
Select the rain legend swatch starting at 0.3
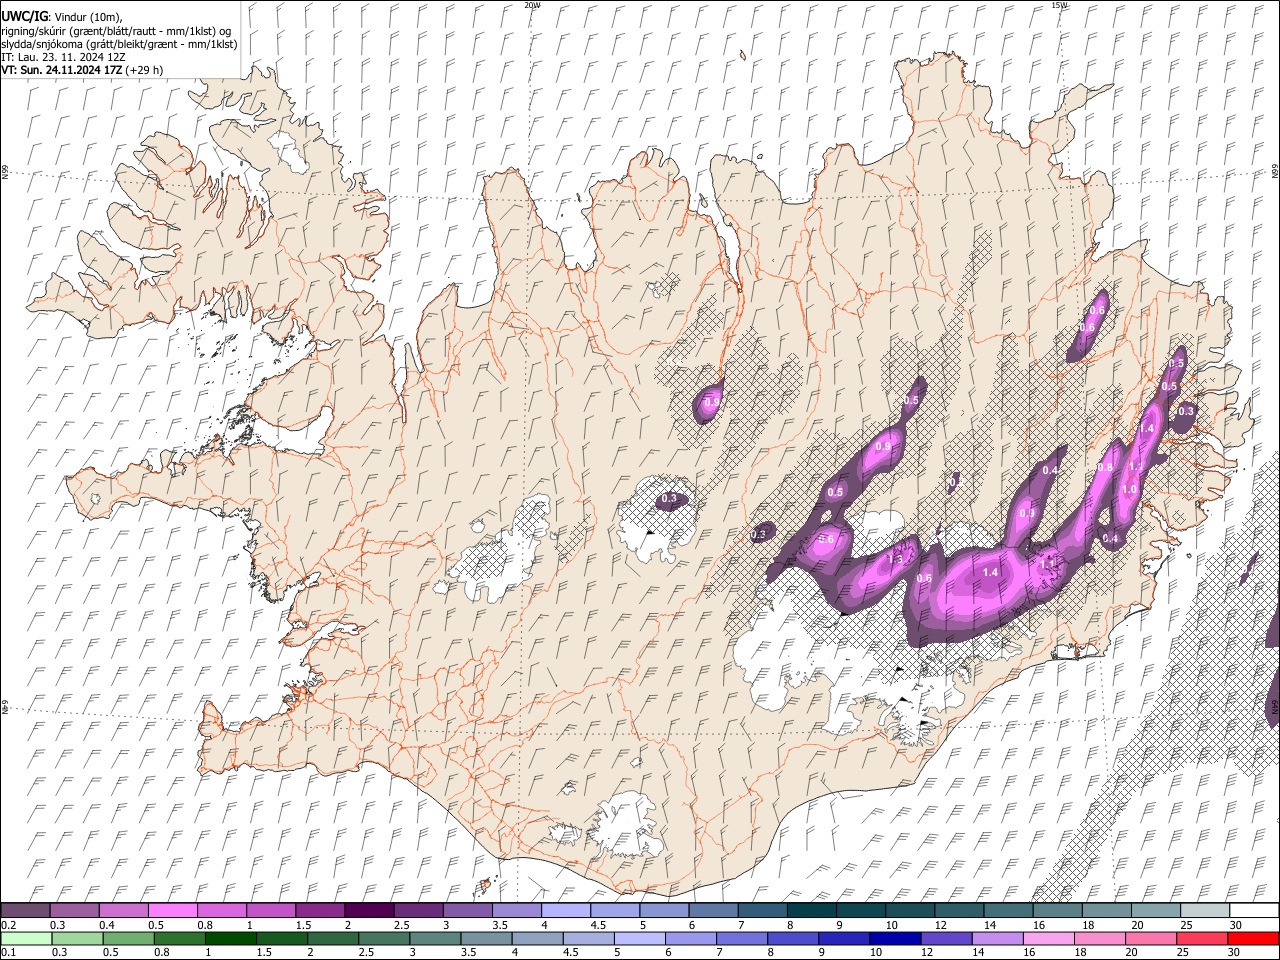pos(77,938)
